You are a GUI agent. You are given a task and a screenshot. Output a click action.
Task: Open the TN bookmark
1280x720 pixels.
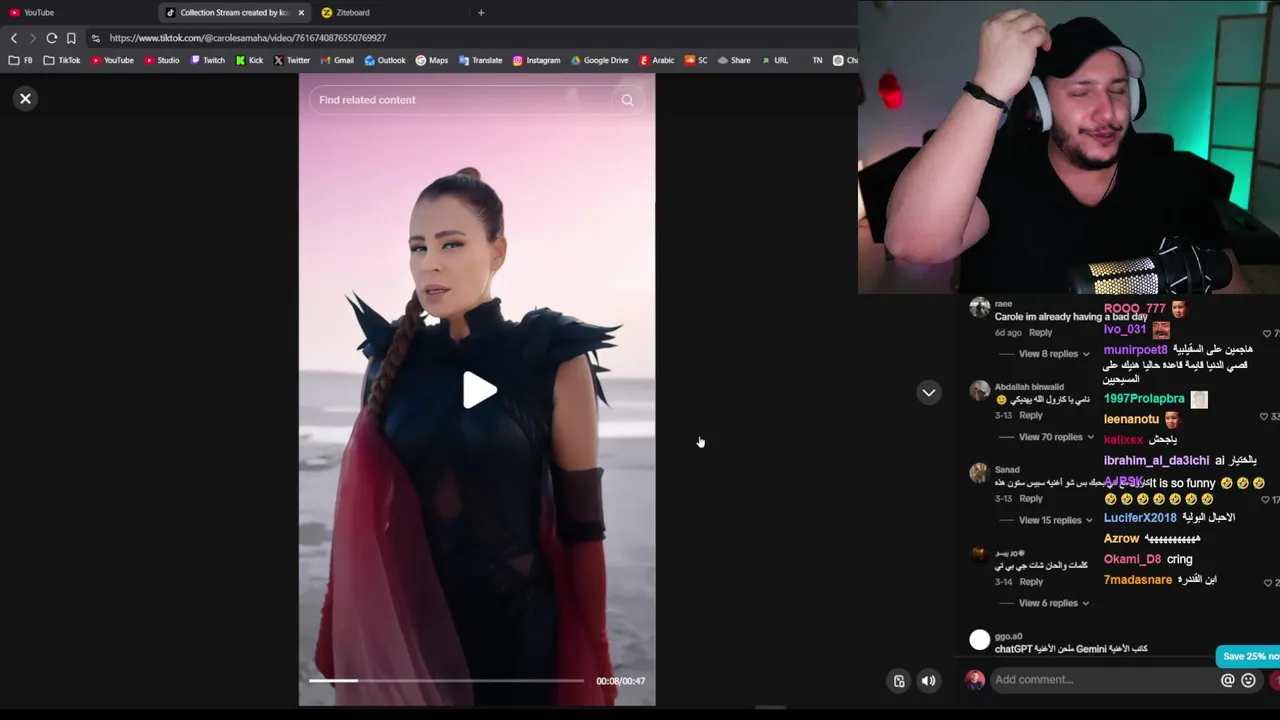pyautogui.click(x=817, y=60)
